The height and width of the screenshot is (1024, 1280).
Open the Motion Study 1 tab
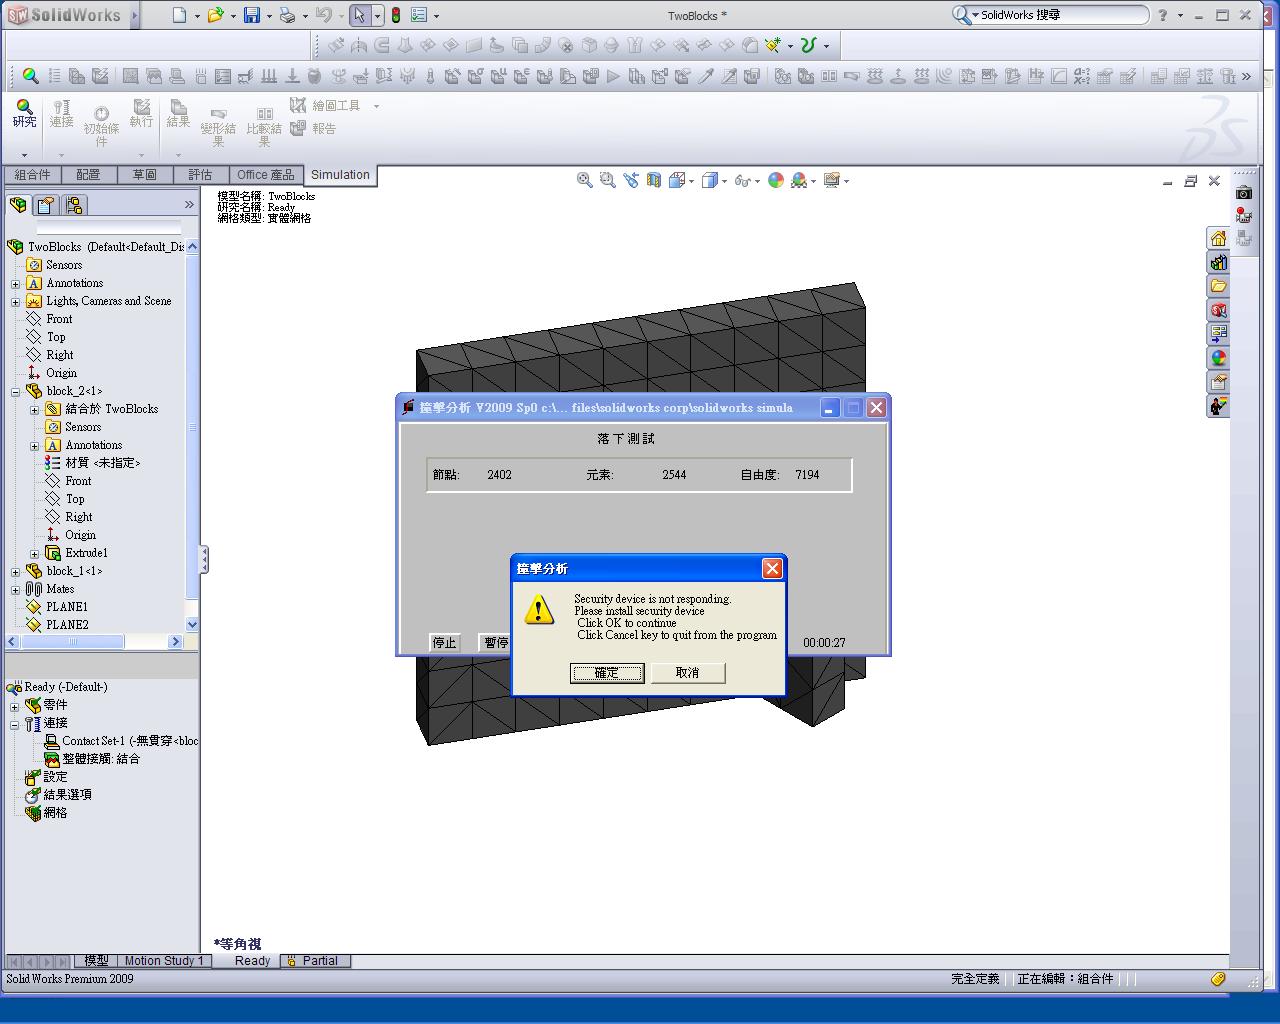[164, 961]
